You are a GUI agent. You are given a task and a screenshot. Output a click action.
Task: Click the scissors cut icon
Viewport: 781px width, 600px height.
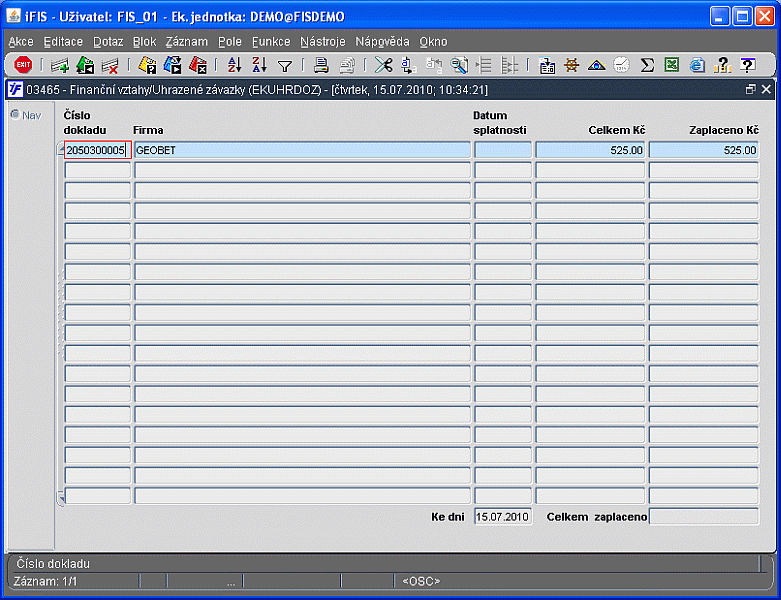(384, 65)
